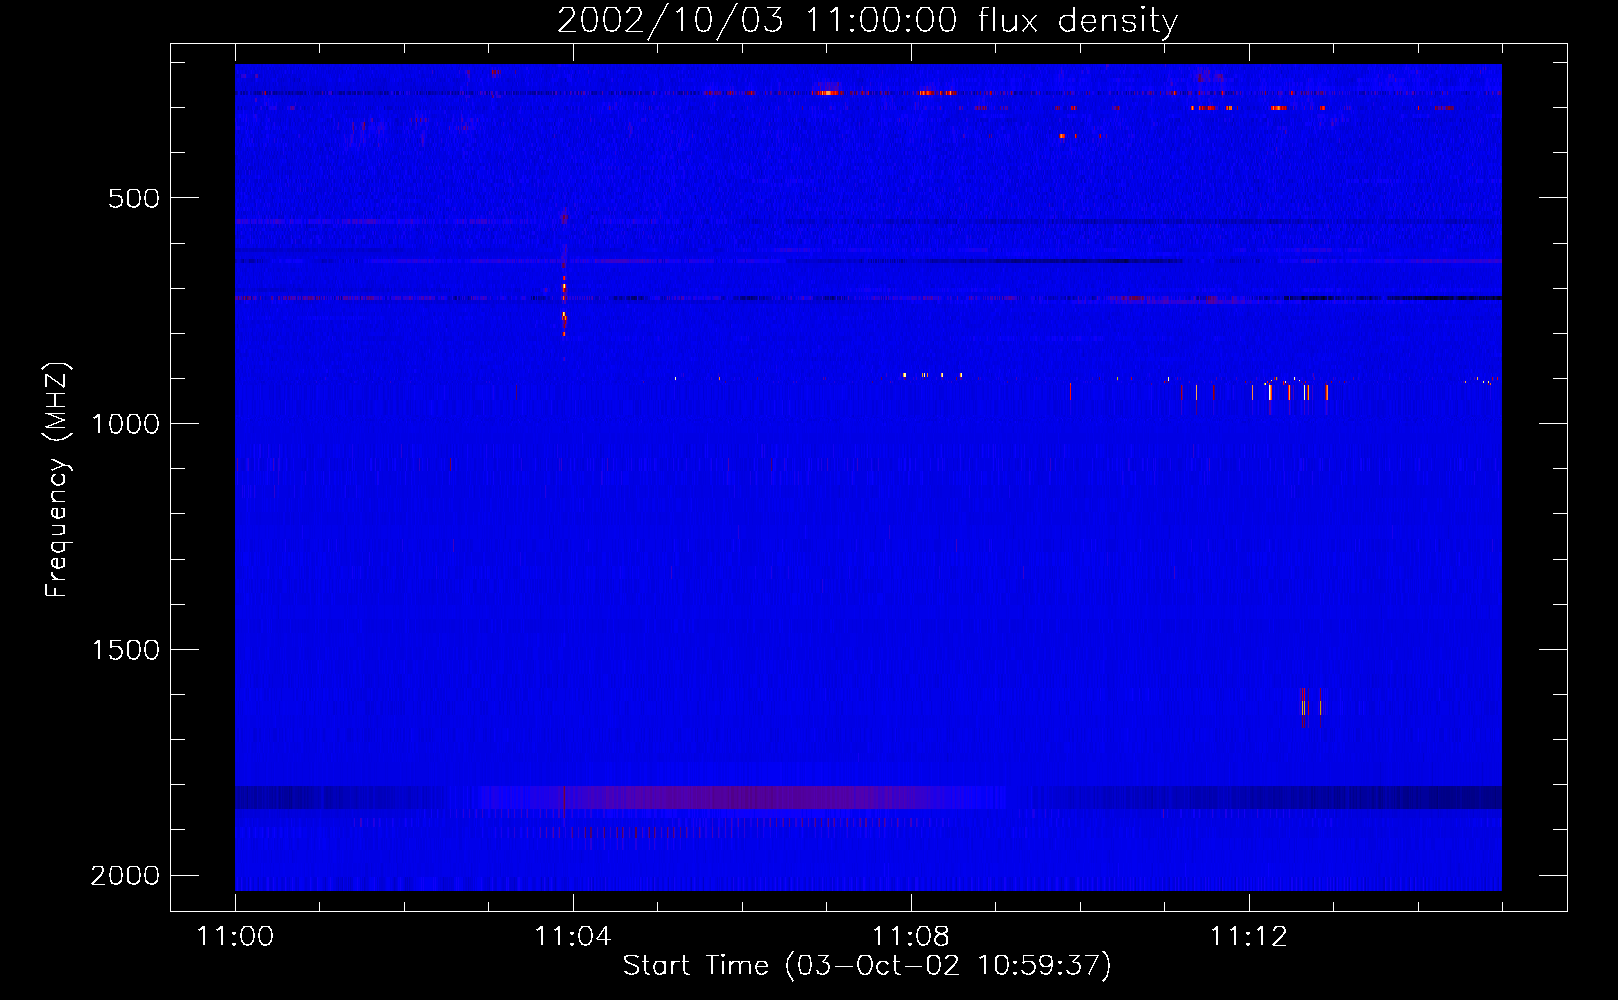Select the 2000 frequency axis label
This screenshot has height=1000, width=1618.
point(125,876)
